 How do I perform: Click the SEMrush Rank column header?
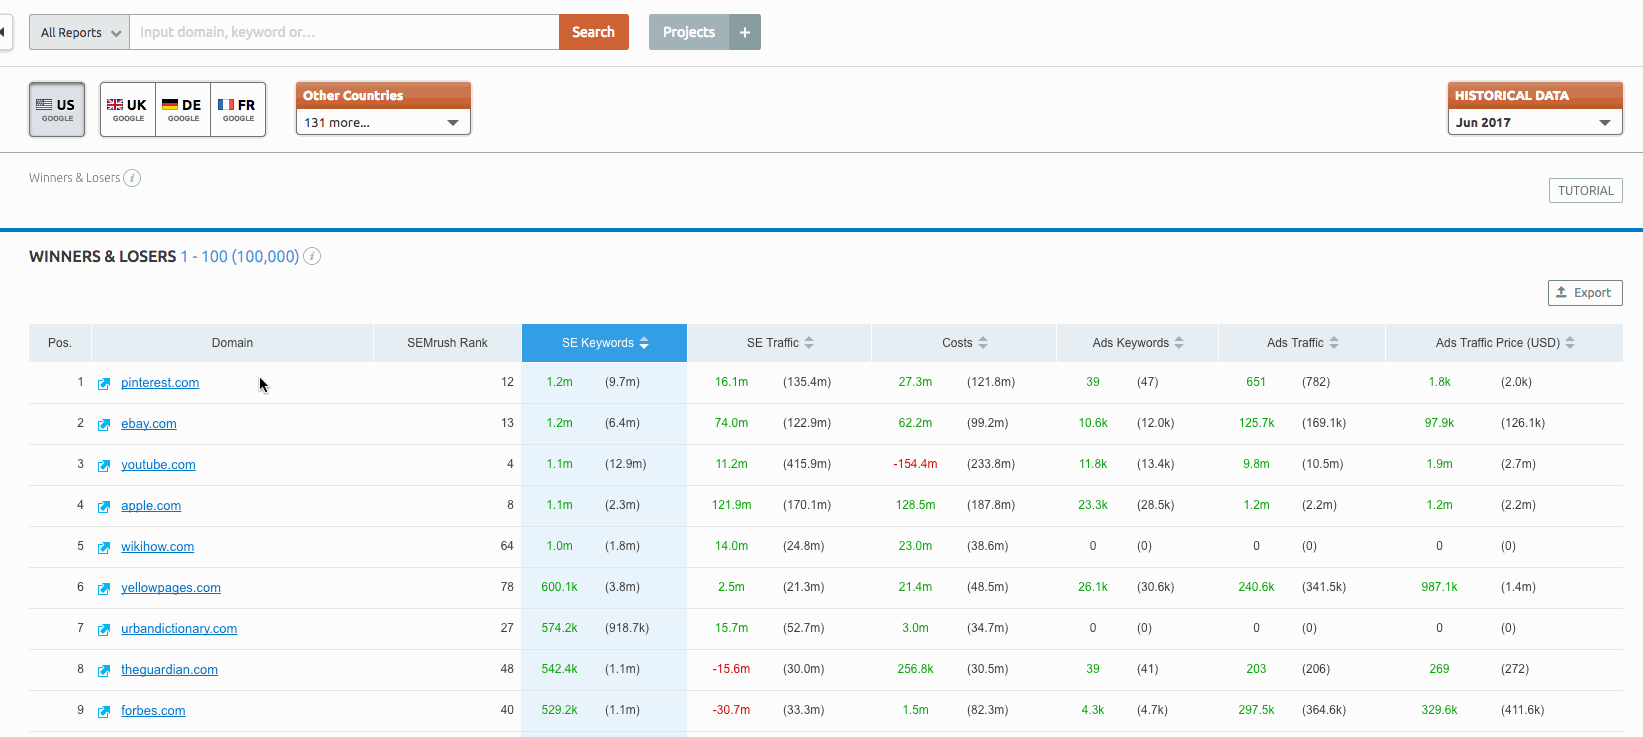pyautogui.click(x=447, y=343)
